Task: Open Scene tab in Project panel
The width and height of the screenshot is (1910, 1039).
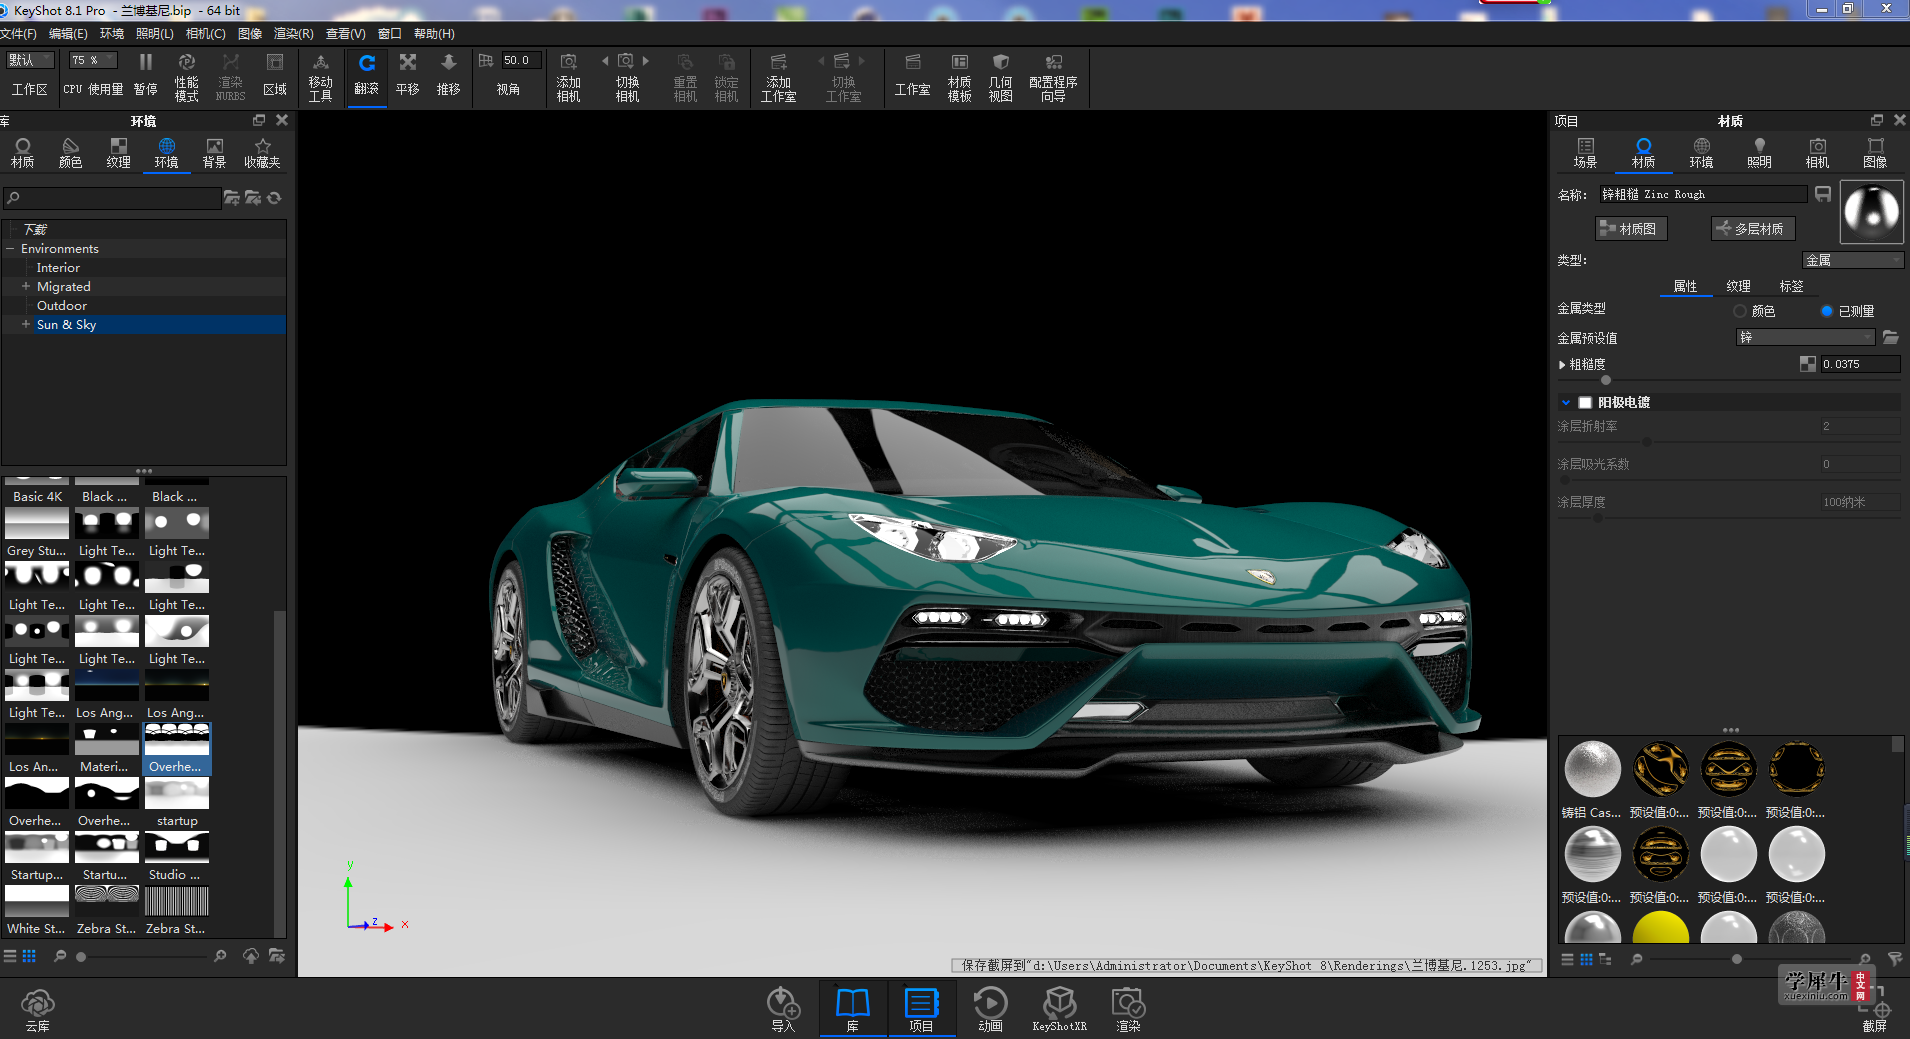Action: coord(1586,153)
